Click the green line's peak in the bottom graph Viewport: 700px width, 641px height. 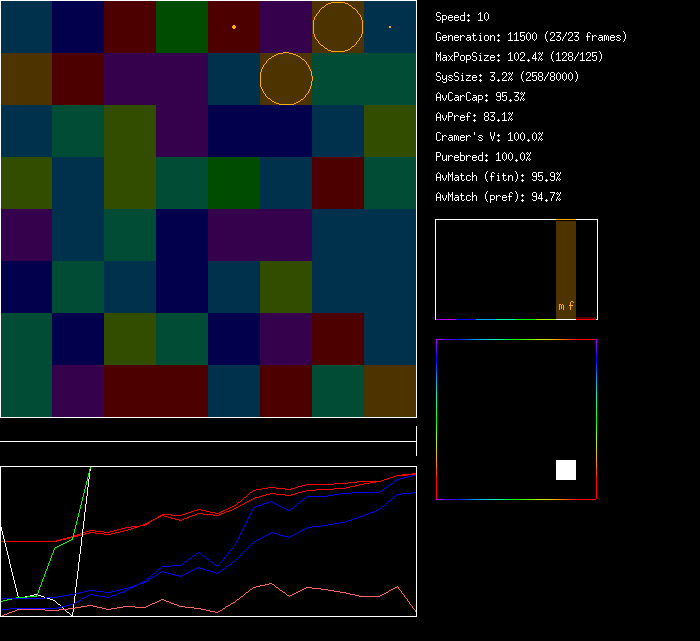(x=90, y=469)
